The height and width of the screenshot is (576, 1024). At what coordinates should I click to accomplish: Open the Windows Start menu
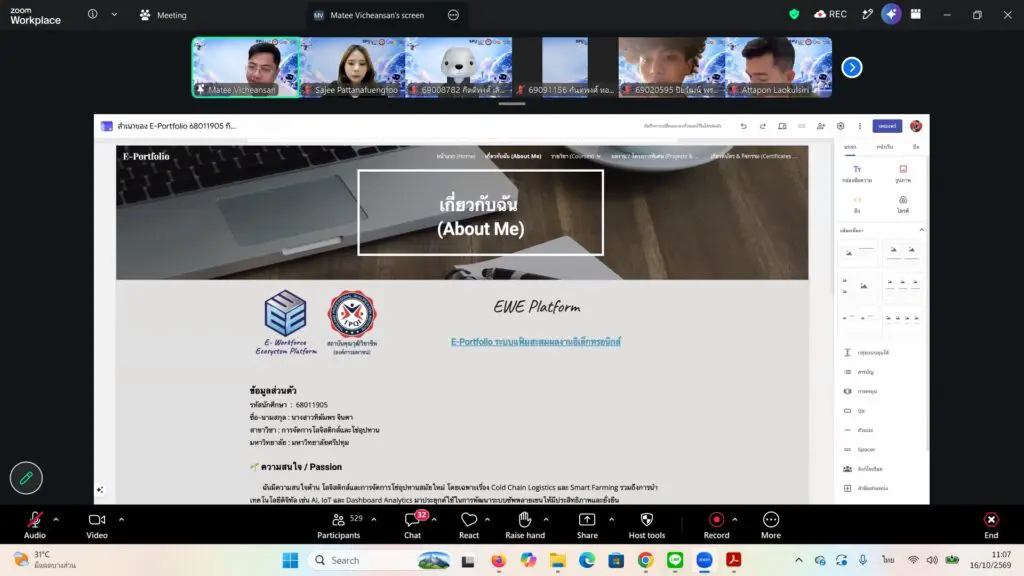pos(290,560)
